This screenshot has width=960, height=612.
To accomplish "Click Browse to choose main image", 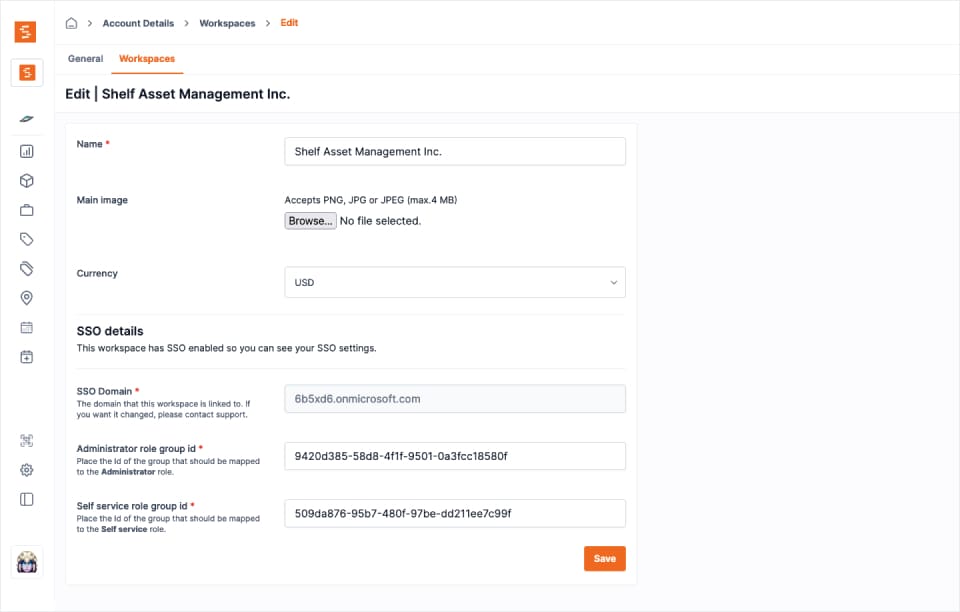I will click(310, 221).
